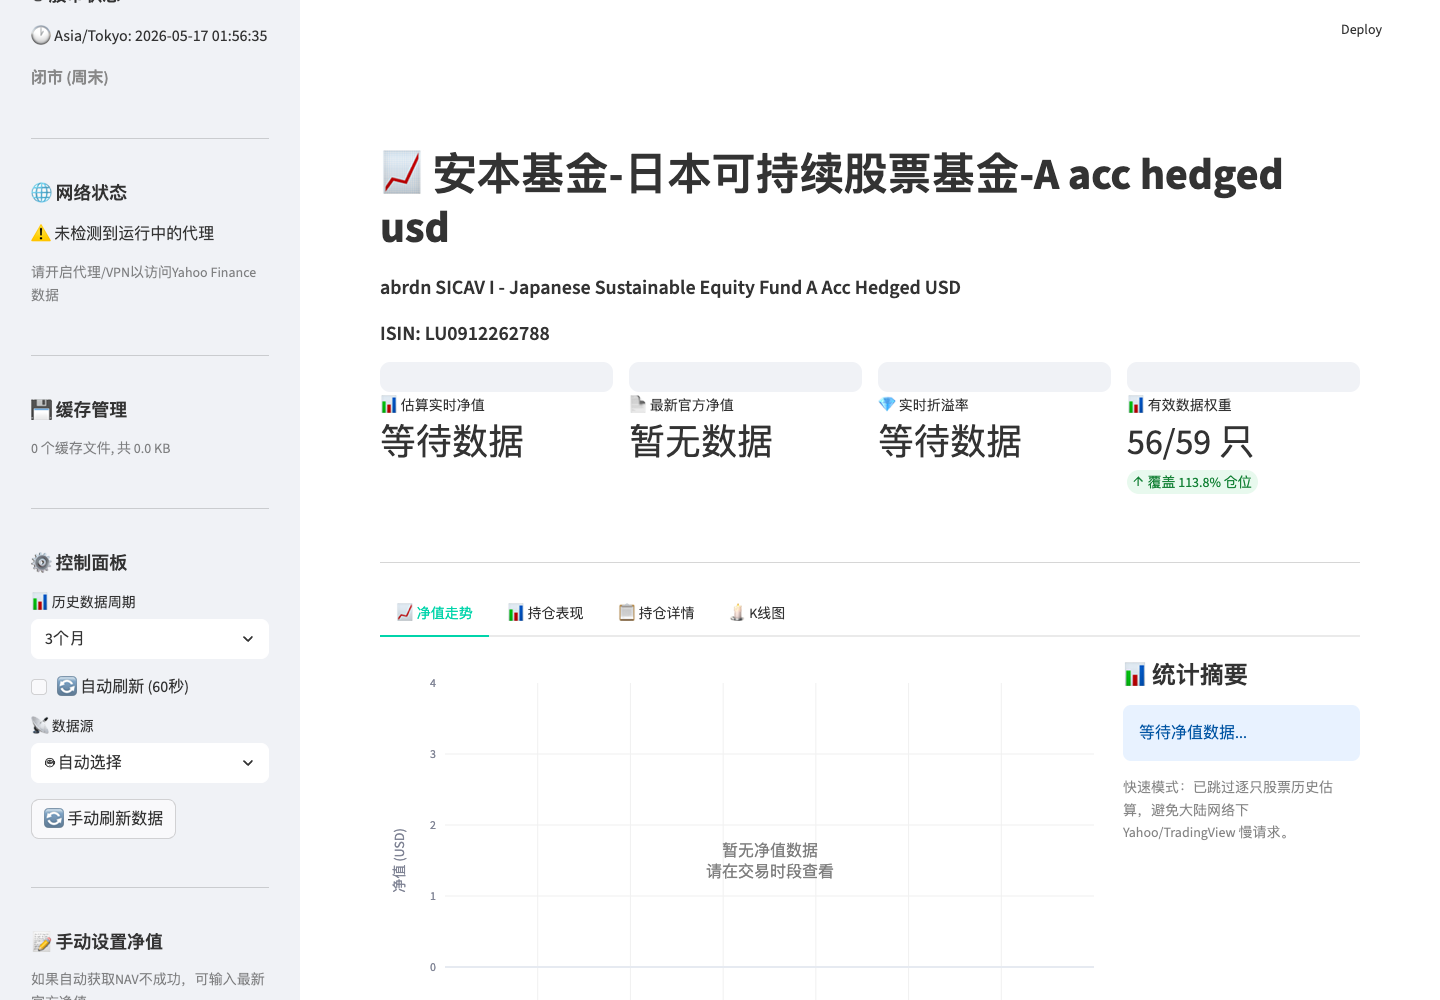Image resolution: width=1440 pixels, height=1000 pixels.
Task: Click the 闭市 (周末) status text
Action: [x=70, y=78]
